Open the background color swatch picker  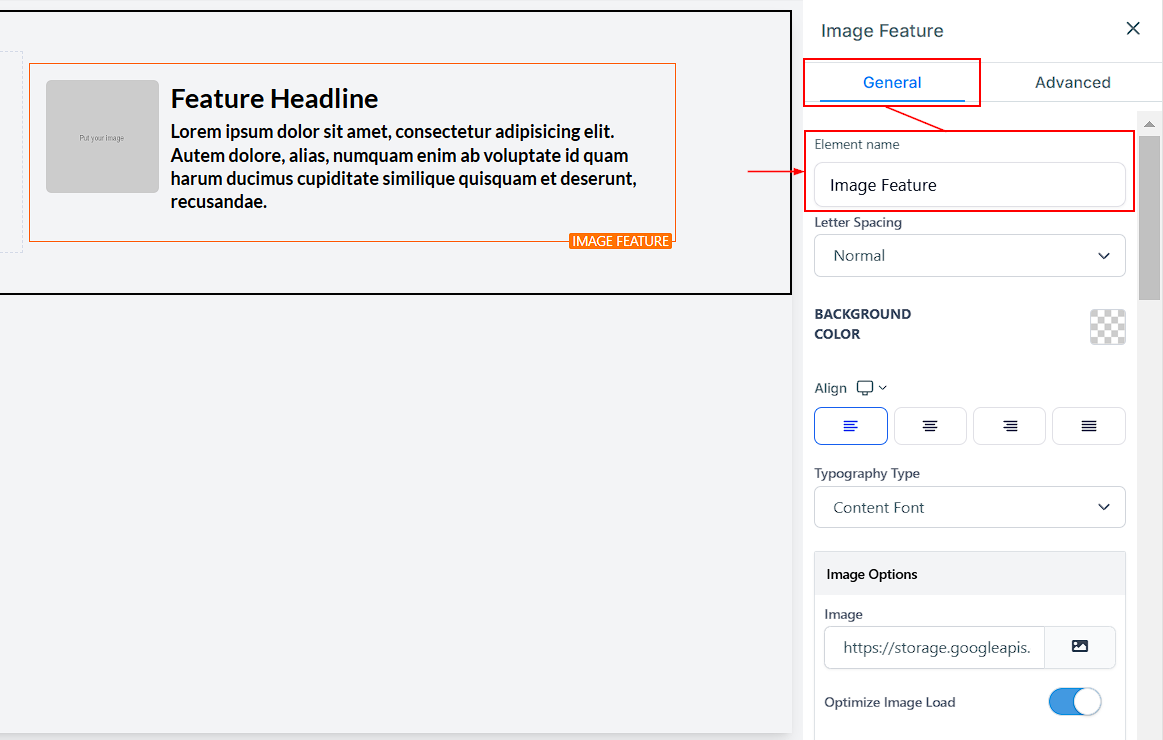pyautogui.click(x=1107, y=327)
